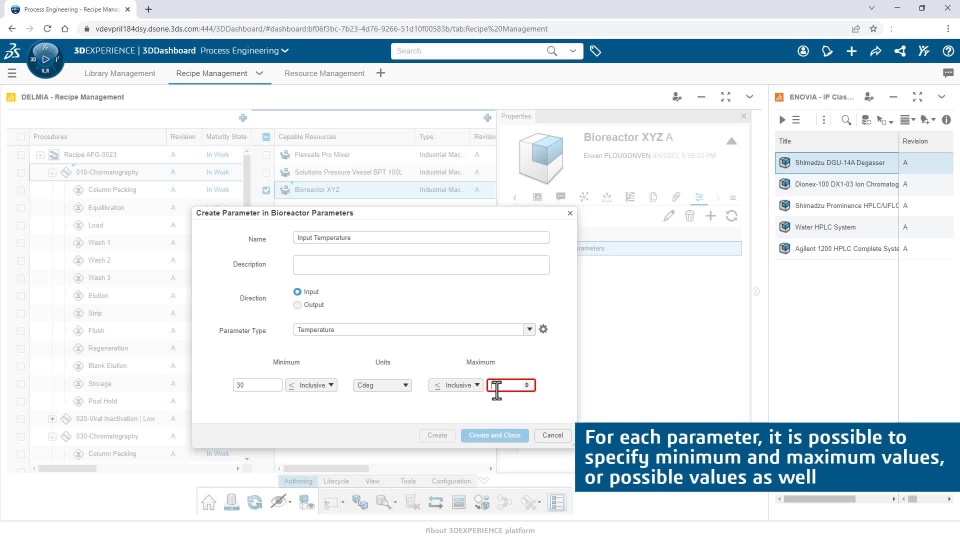Check the Recipe AFG-0023 row checkbox

coord(21,155)
